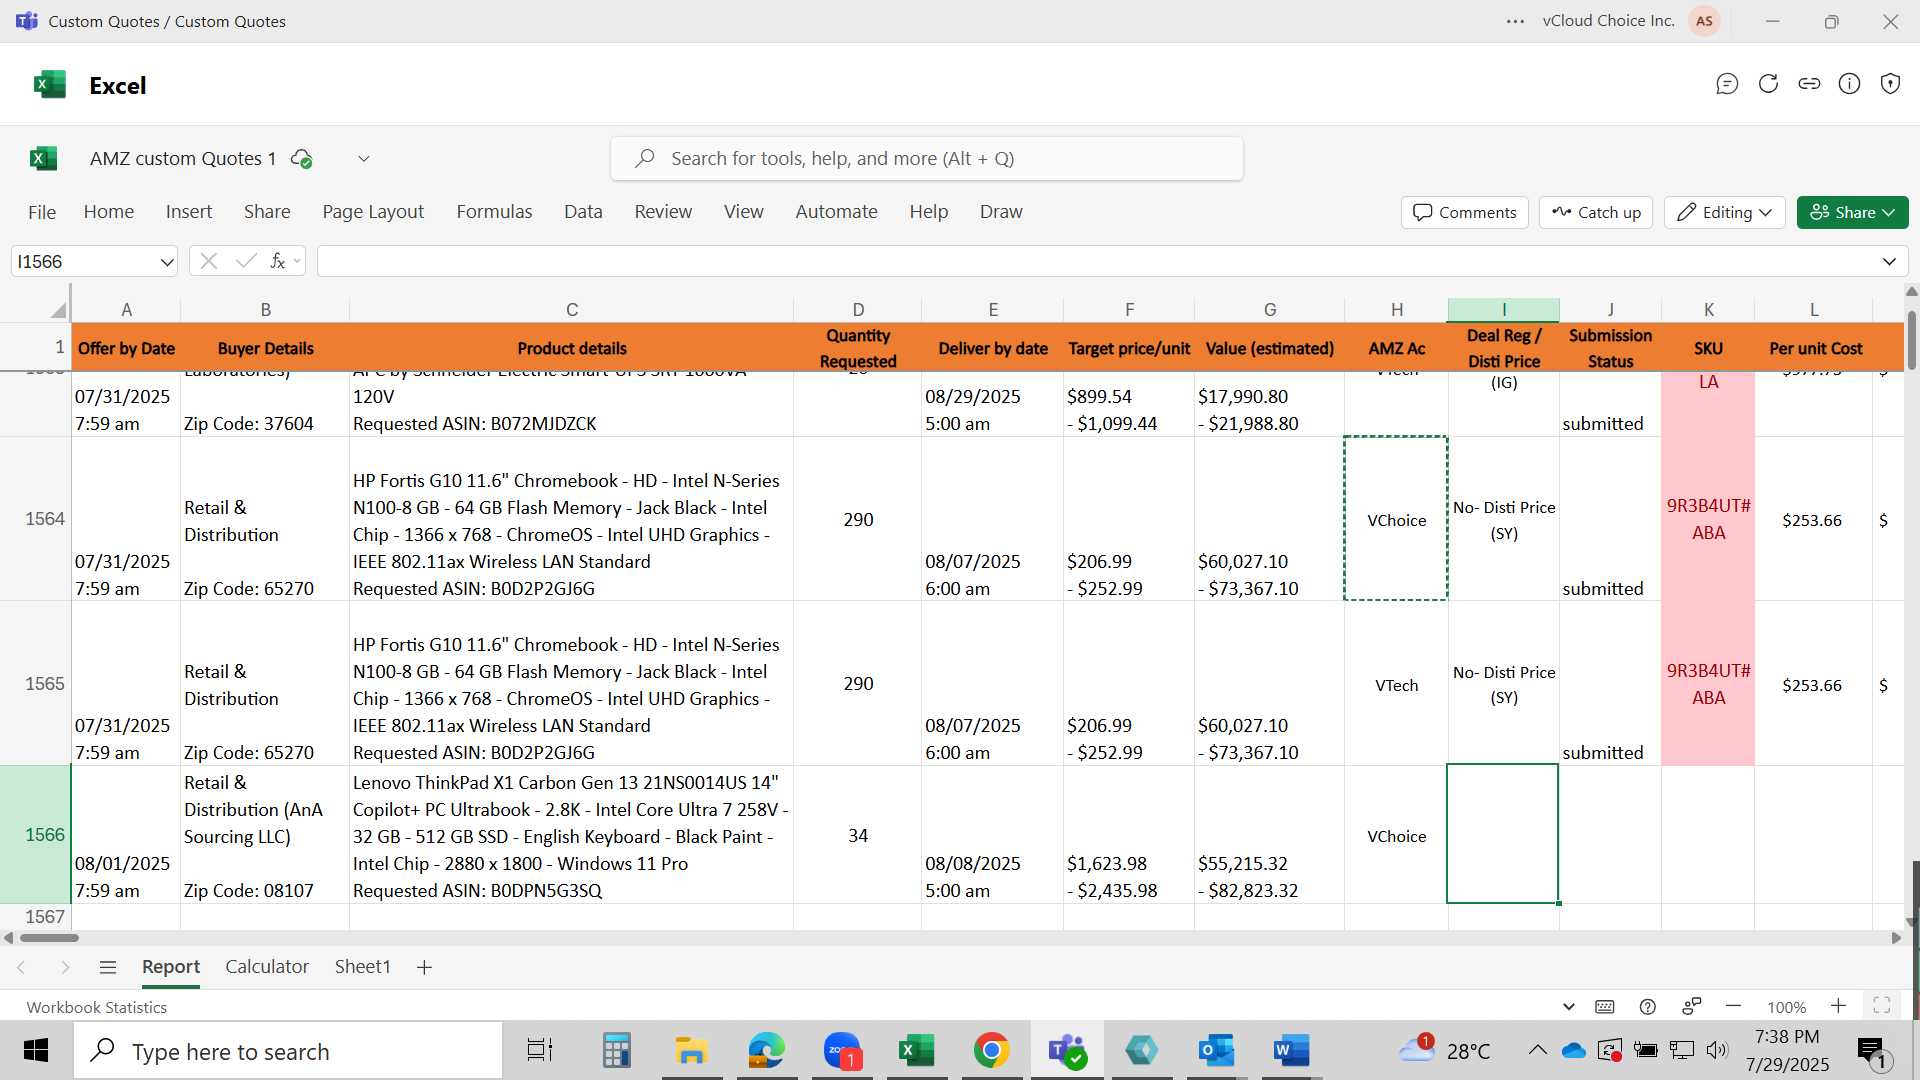Switch to the Calculator sheet tab
This screenshot has height=1080, width=1920.
267,967
